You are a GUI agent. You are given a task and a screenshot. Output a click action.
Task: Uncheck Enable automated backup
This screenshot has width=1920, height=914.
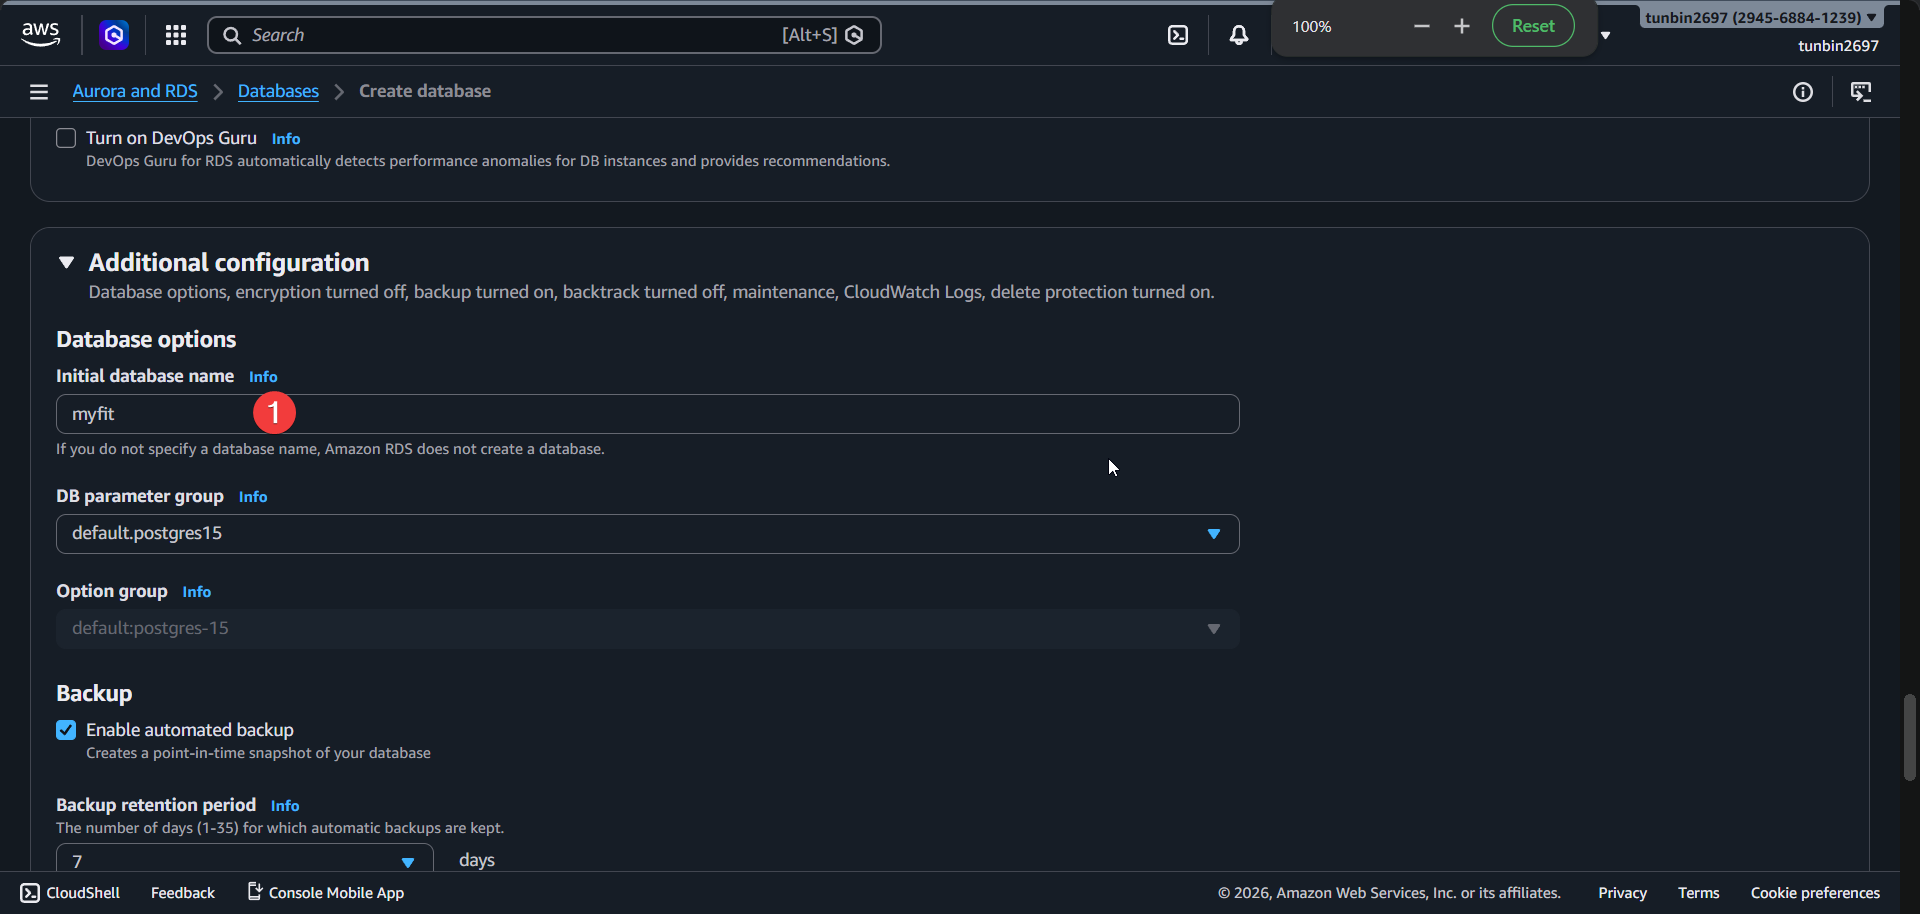[x=66, y=730]
